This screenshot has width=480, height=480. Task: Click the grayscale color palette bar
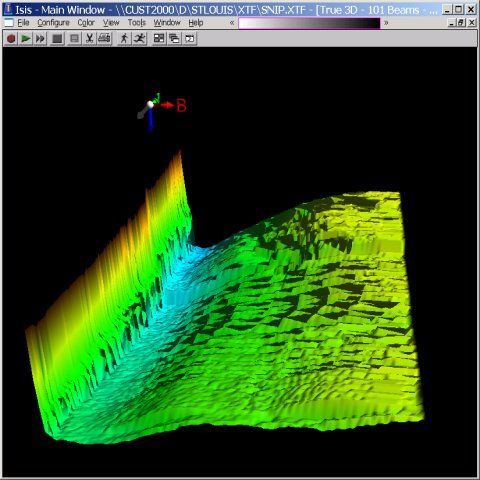[309, 23]
